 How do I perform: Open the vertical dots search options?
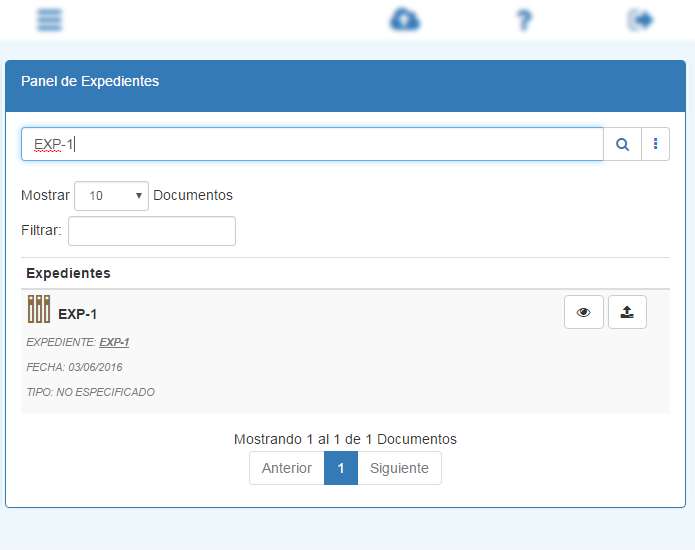(x=655, y=144)
